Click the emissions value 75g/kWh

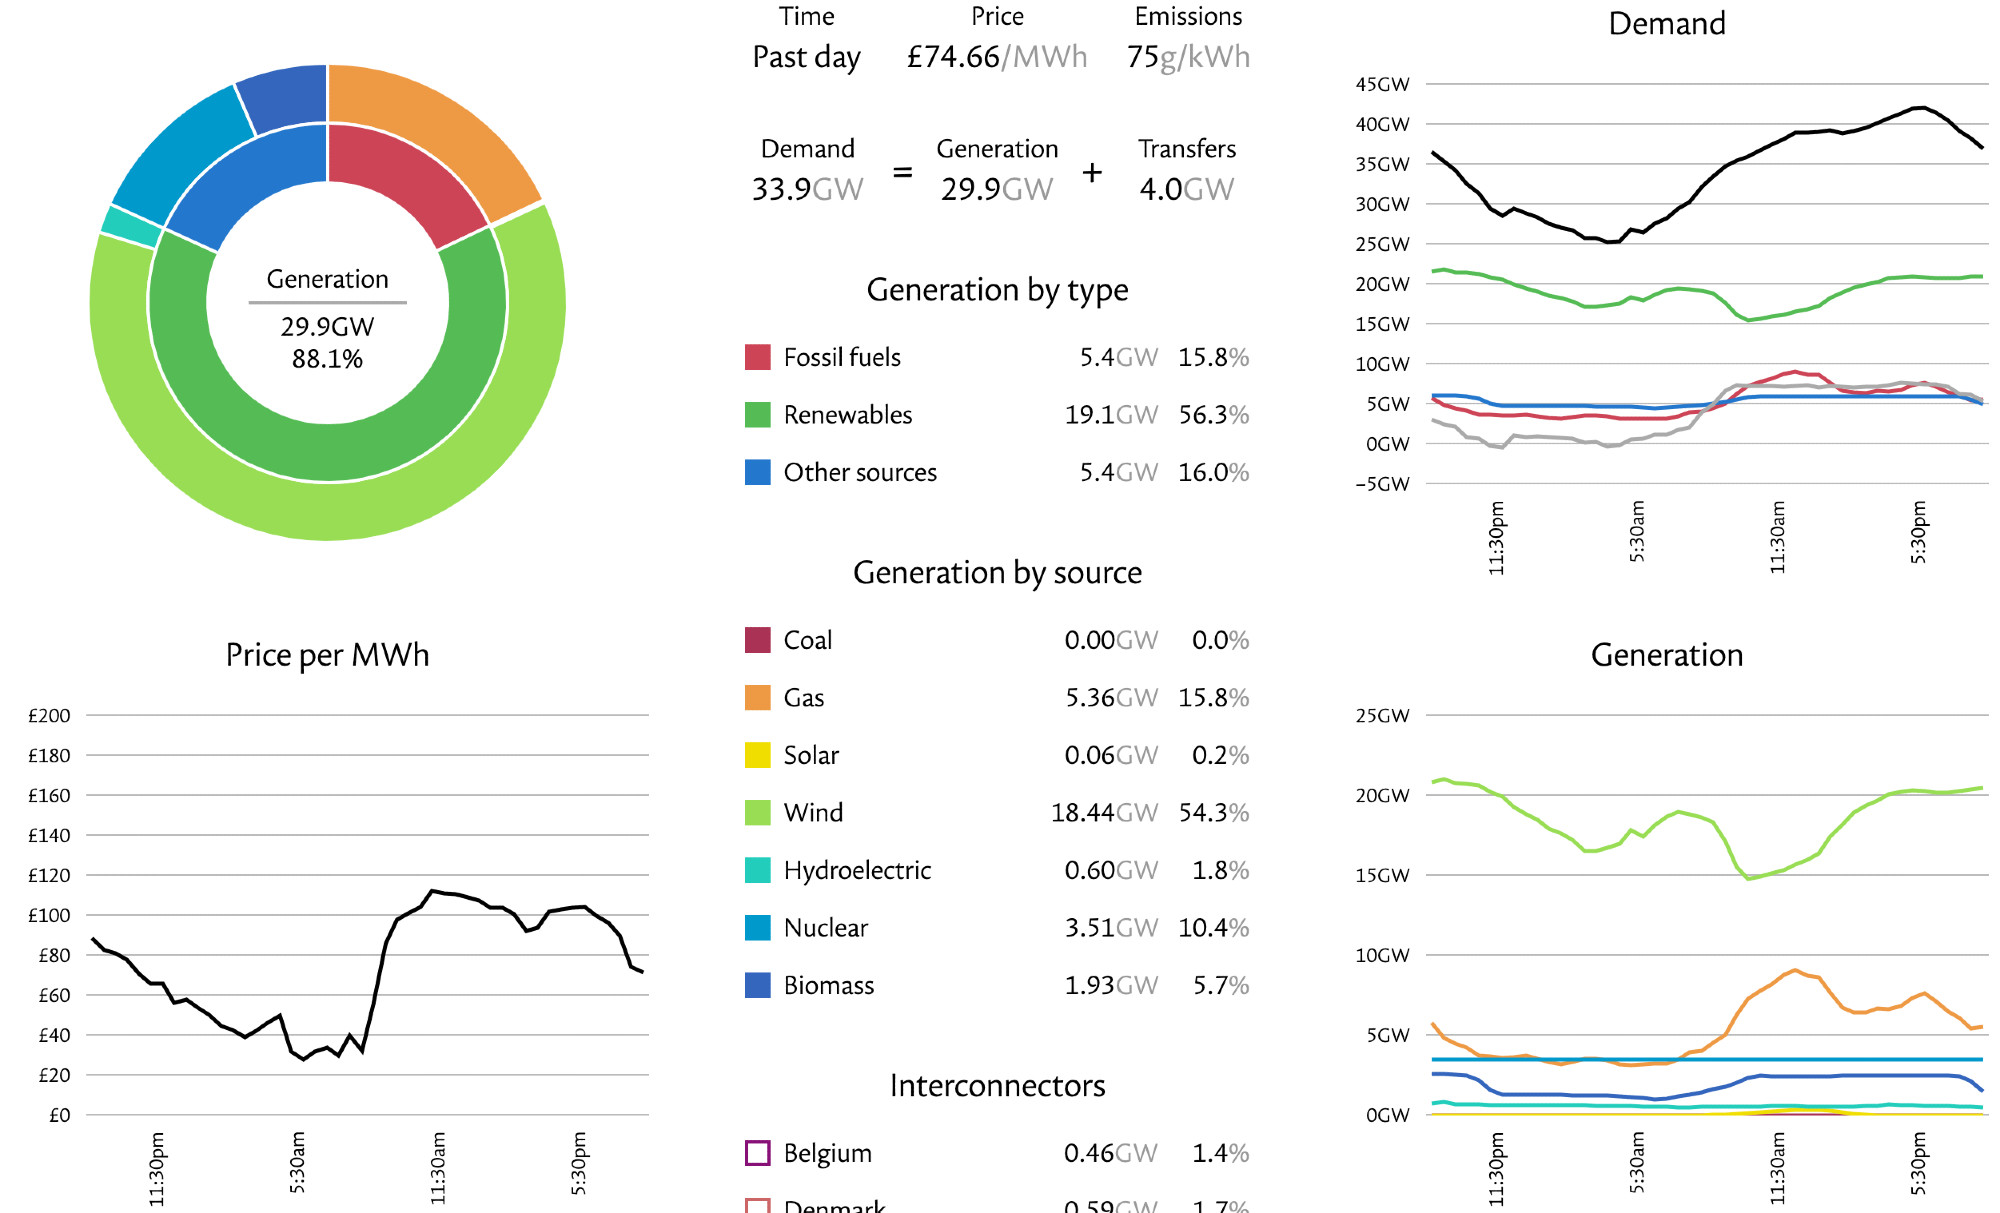(x=1188, y=58)
